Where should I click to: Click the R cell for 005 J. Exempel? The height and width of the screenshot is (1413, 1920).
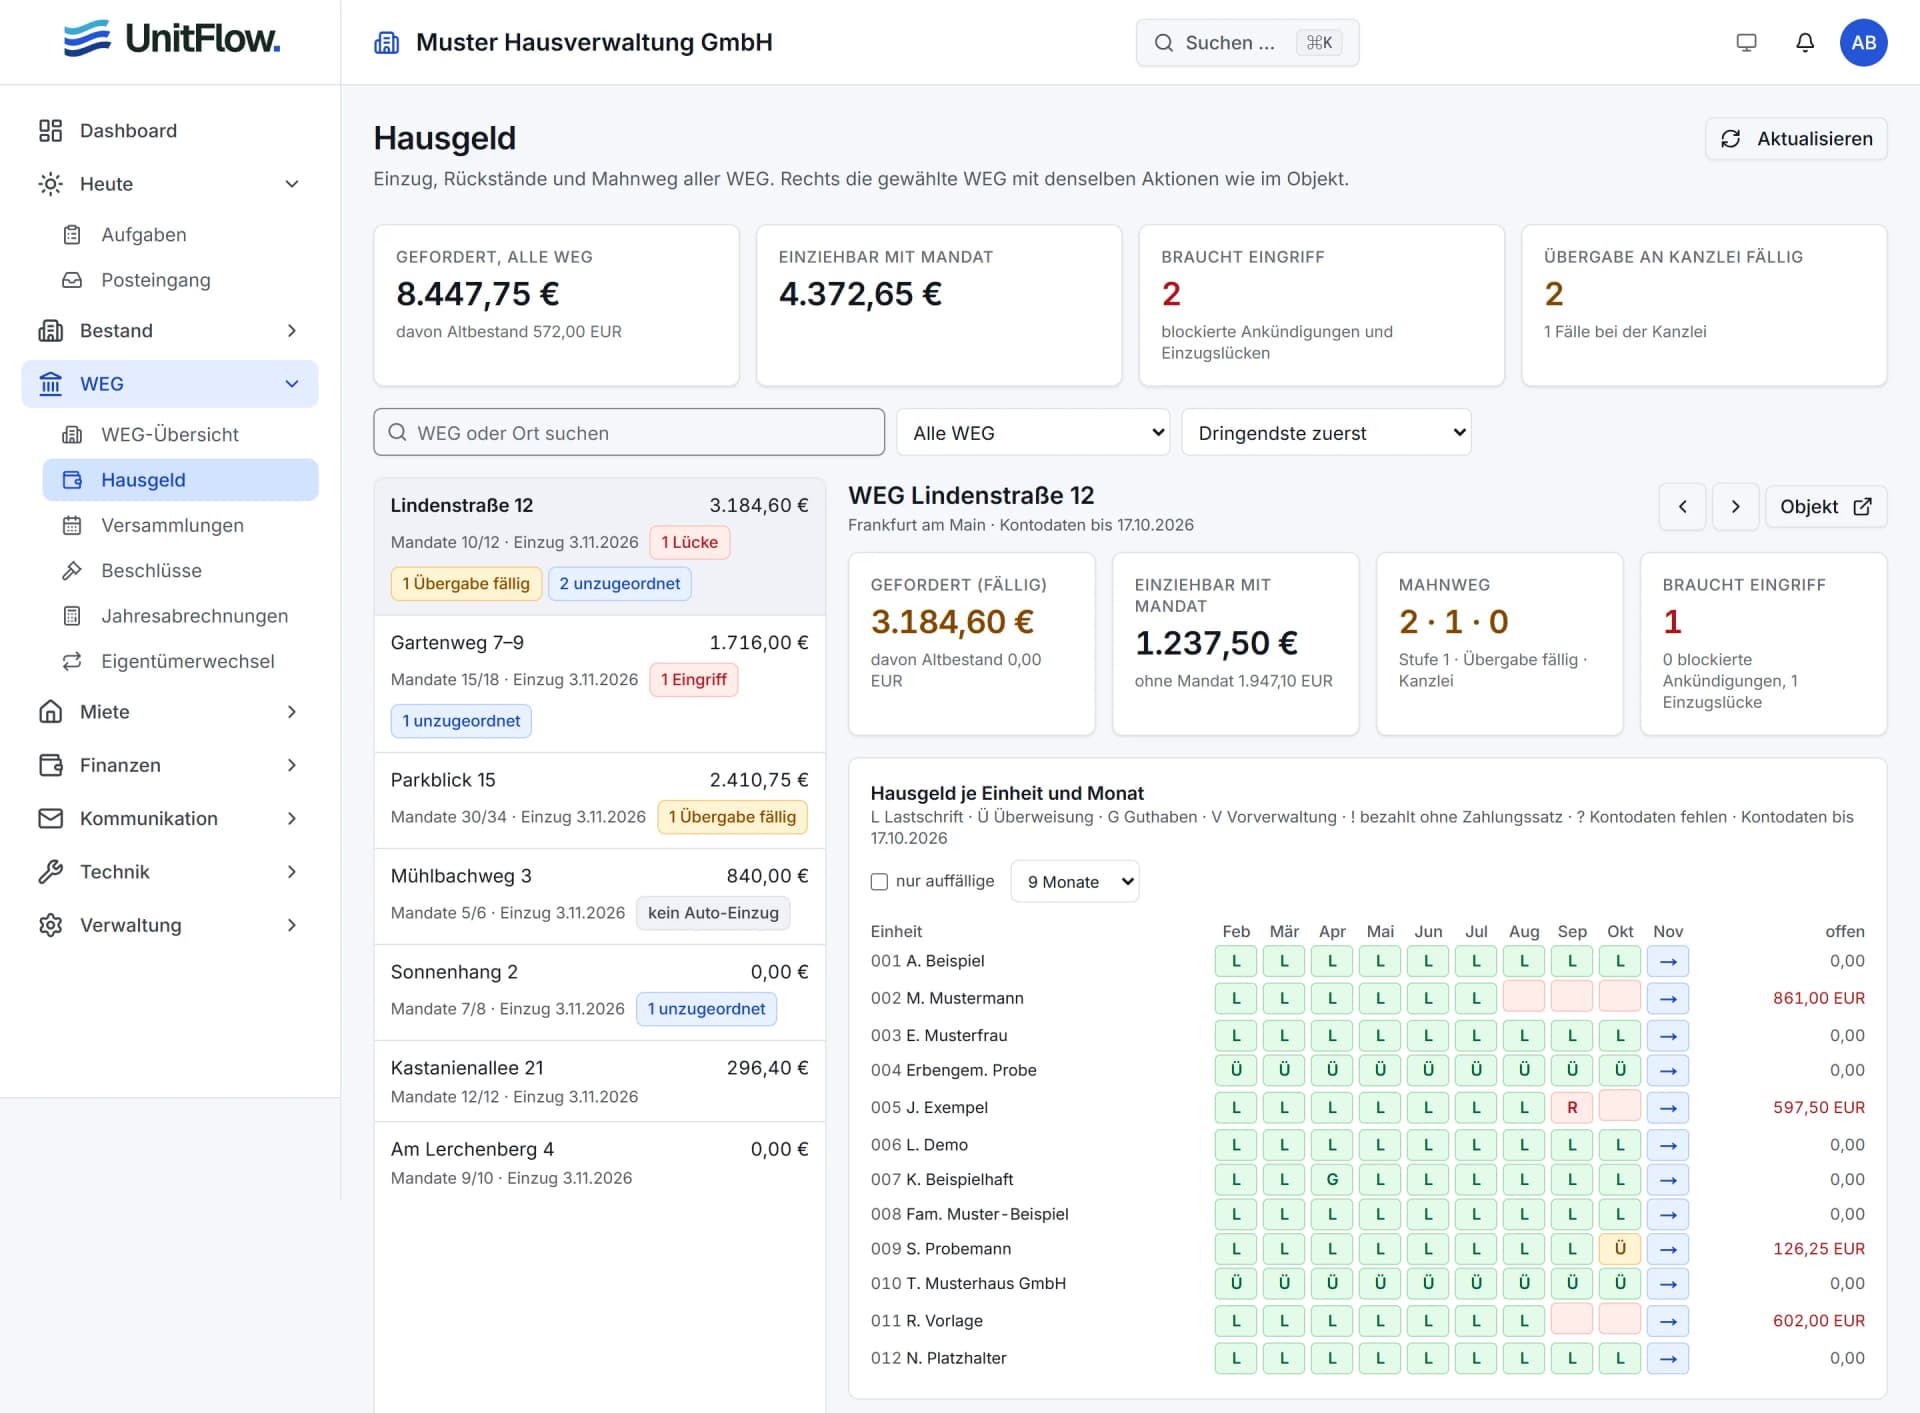1572,1108
